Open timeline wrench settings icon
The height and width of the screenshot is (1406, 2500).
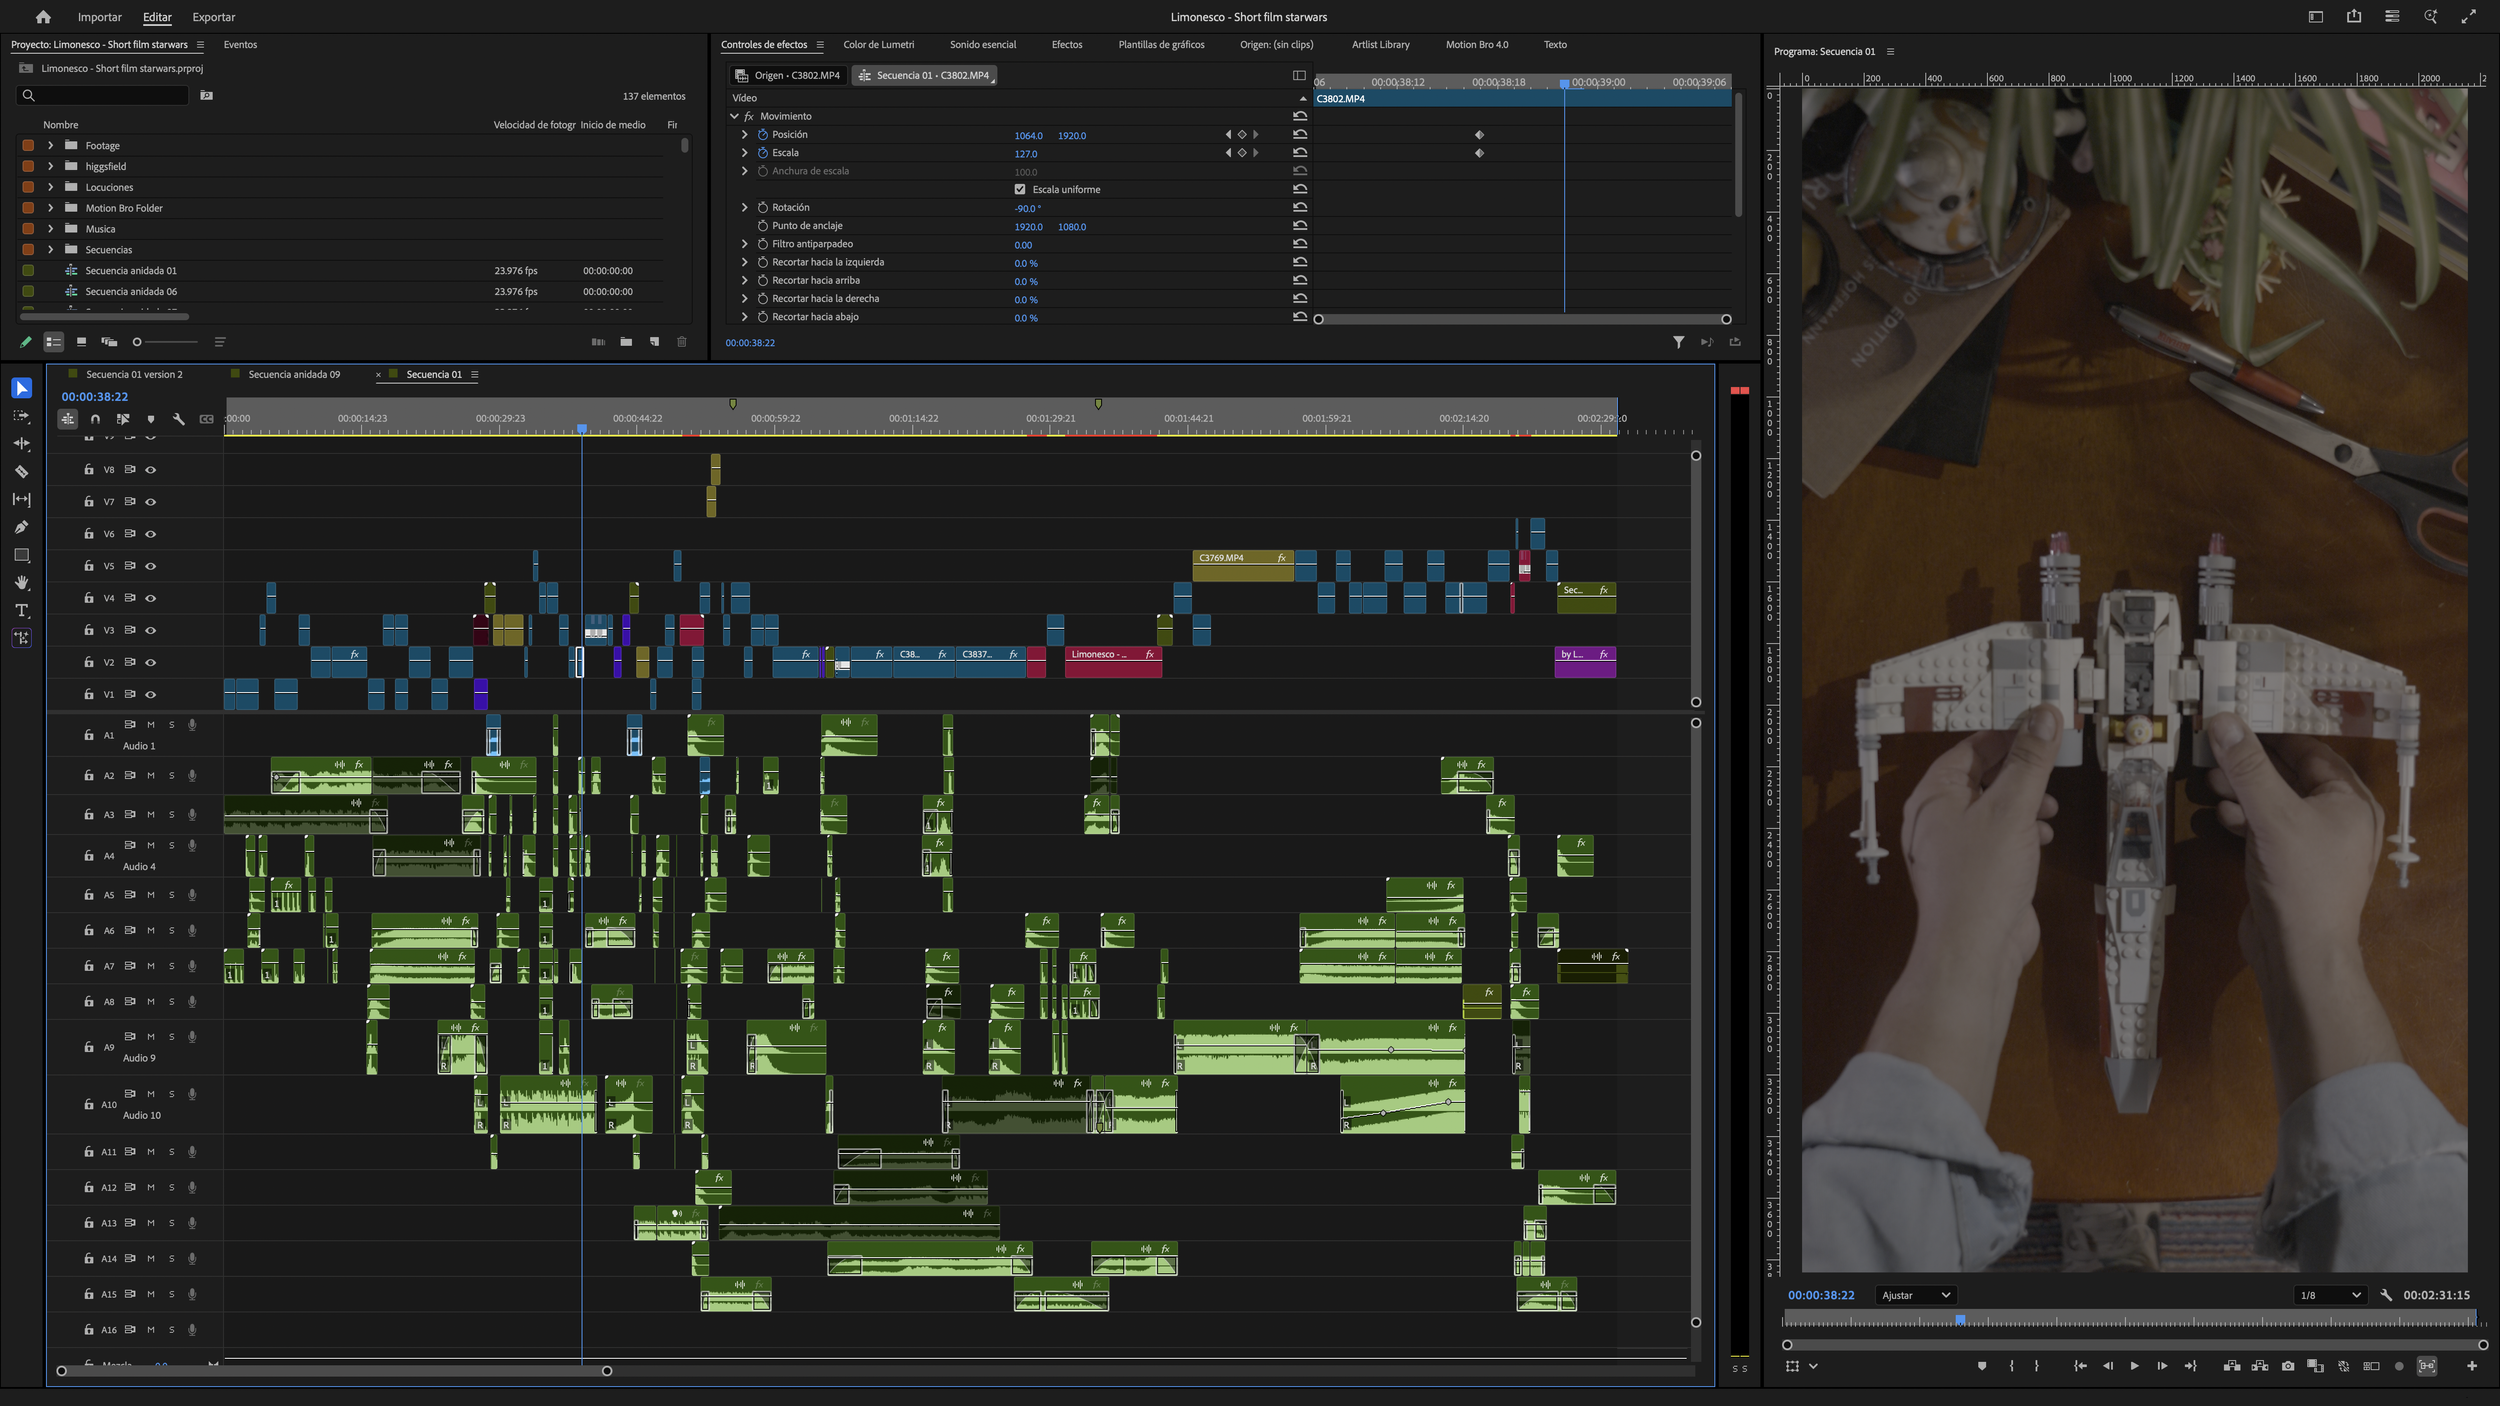pos(179,419)
